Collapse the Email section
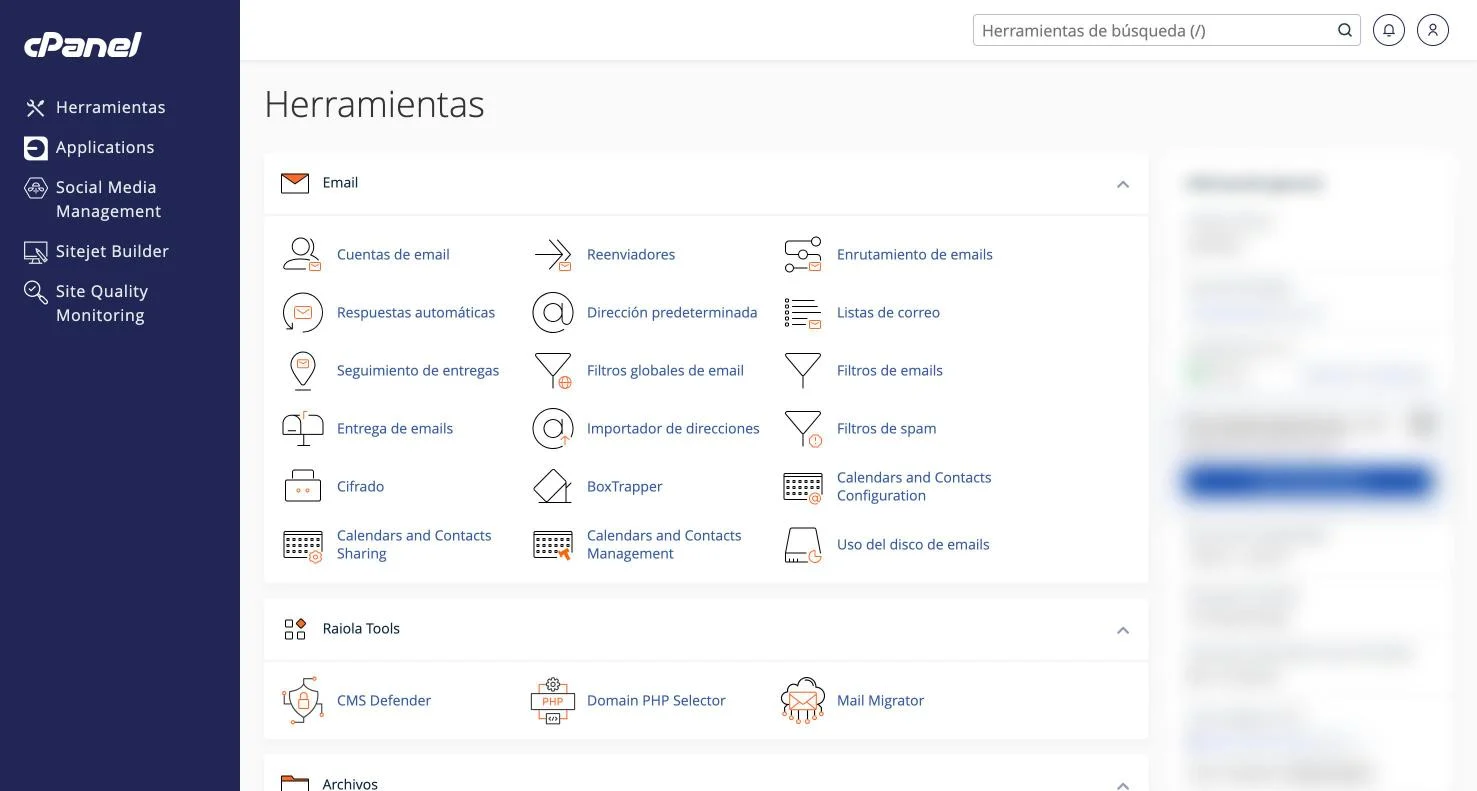Viewport: 1477px width, 791px height. point(1123,184)
